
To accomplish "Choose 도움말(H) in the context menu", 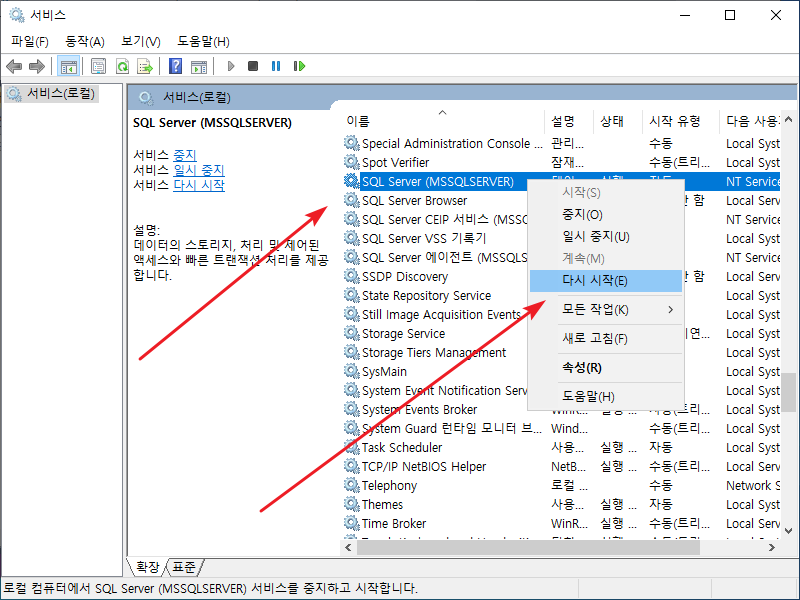I will (606, 397).
